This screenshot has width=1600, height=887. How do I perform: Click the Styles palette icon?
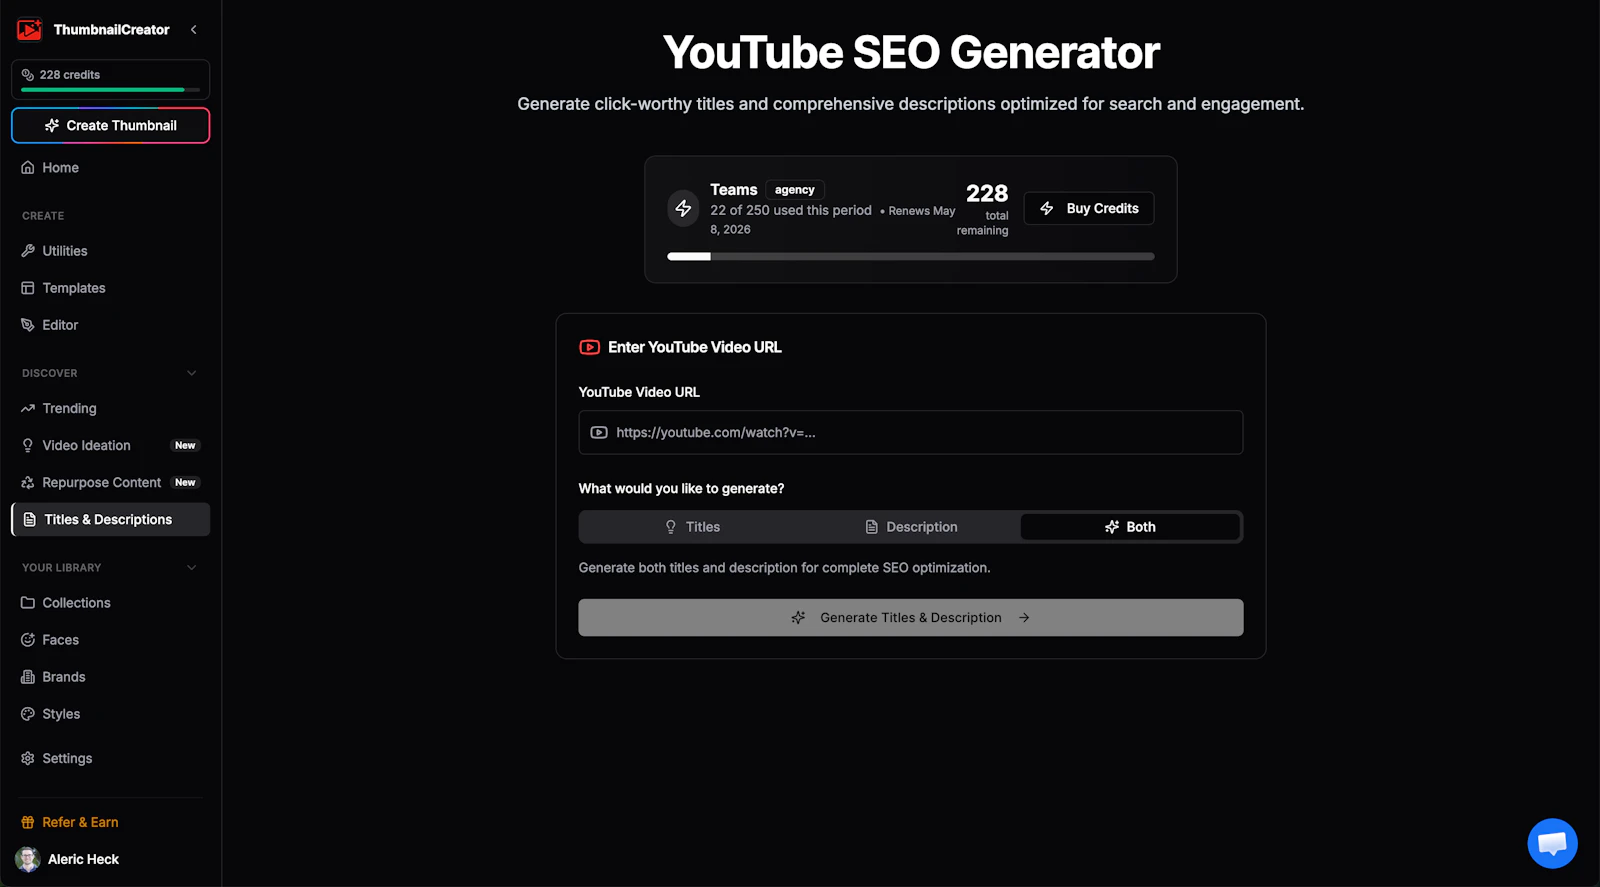28,714
